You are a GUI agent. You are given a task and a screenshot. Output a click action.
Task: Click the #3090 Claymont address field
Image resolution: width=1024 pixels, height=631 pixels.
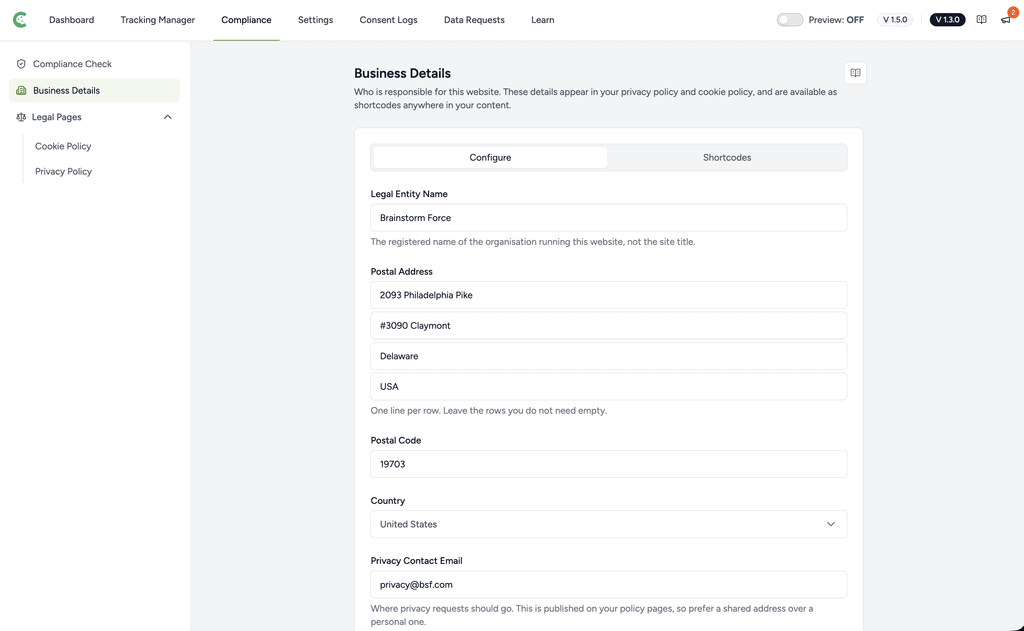click(608, 325)
